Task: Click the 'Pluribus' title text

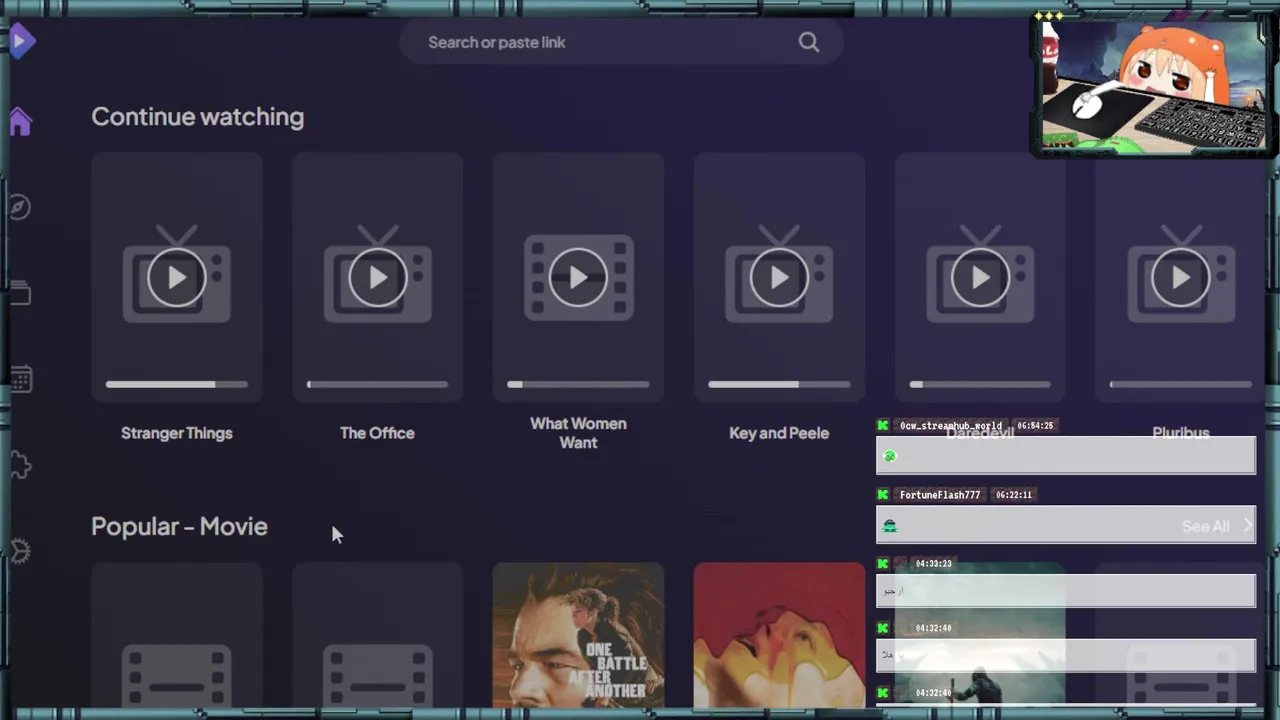Action: click(x=1181, y=433)
